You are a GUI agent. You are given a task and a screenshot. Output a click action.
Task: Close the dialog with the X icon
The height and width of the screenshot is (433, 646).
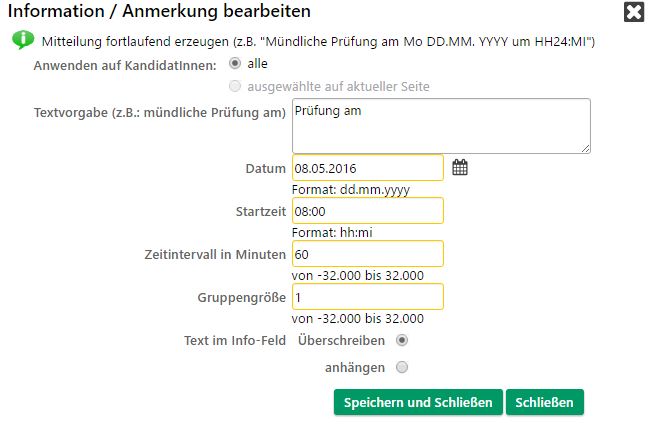634,12
